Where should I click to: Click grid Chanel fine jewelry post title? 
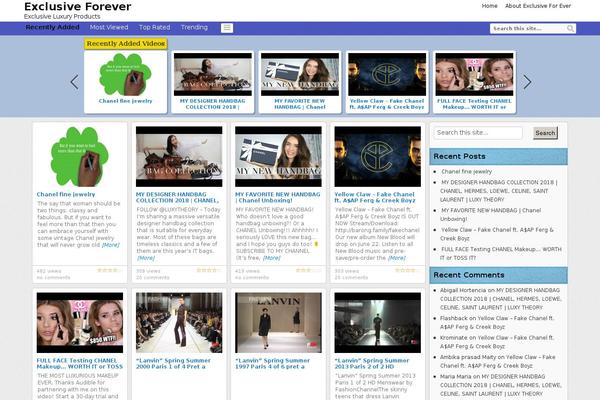pyautogui.click(x=66, y=194)
